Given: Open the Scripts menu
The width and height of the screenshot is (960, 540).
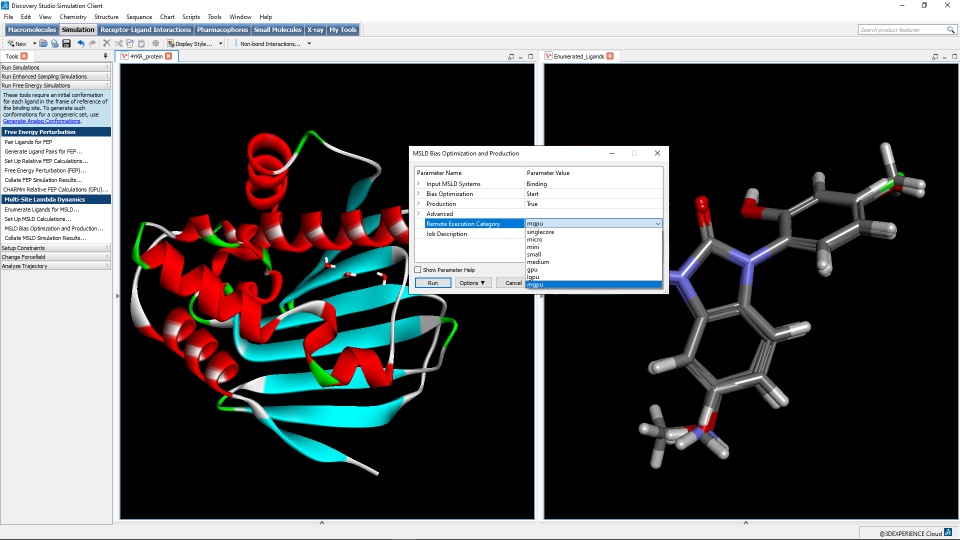Looking at the screenshot, I should [191, 17].
